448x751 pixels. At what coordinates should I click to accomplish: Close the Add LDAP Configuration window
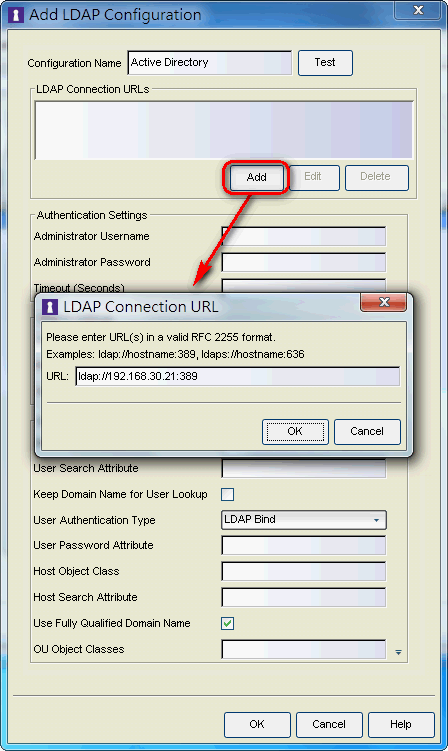click(x=418, y=10)
